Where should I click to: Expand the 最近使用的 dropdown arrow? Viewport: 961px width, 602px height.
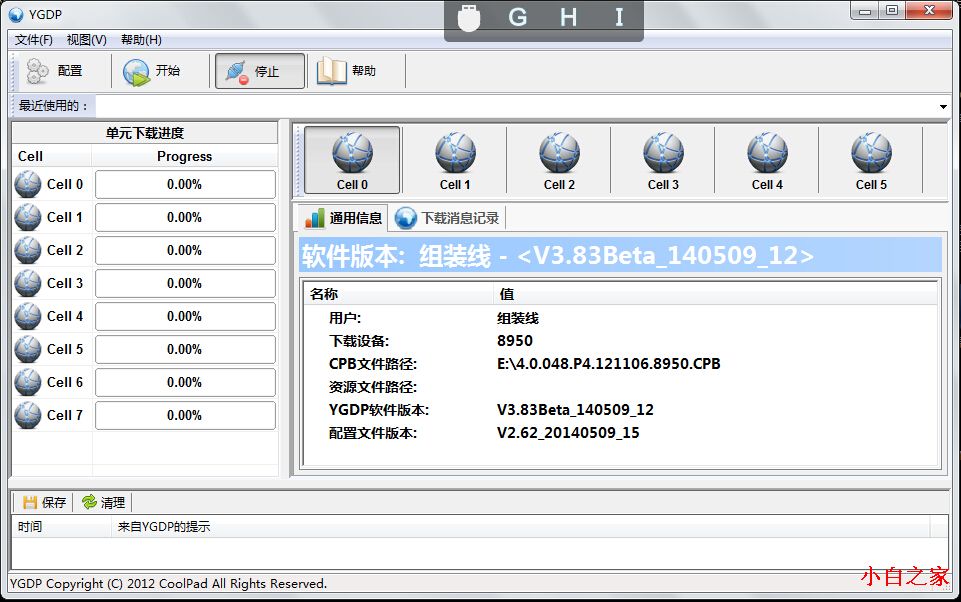click(943, 107)
